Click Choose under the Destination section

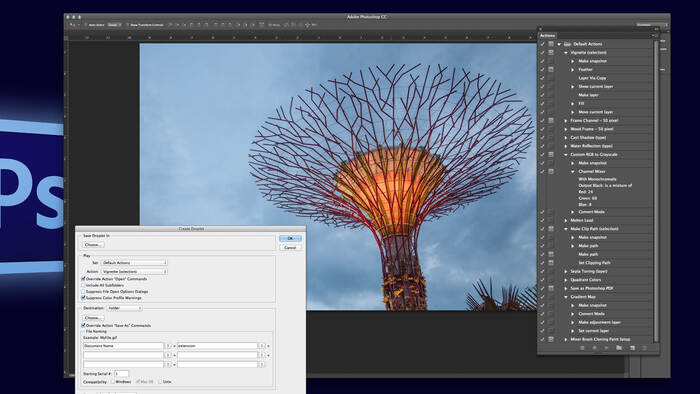[93, 318]
